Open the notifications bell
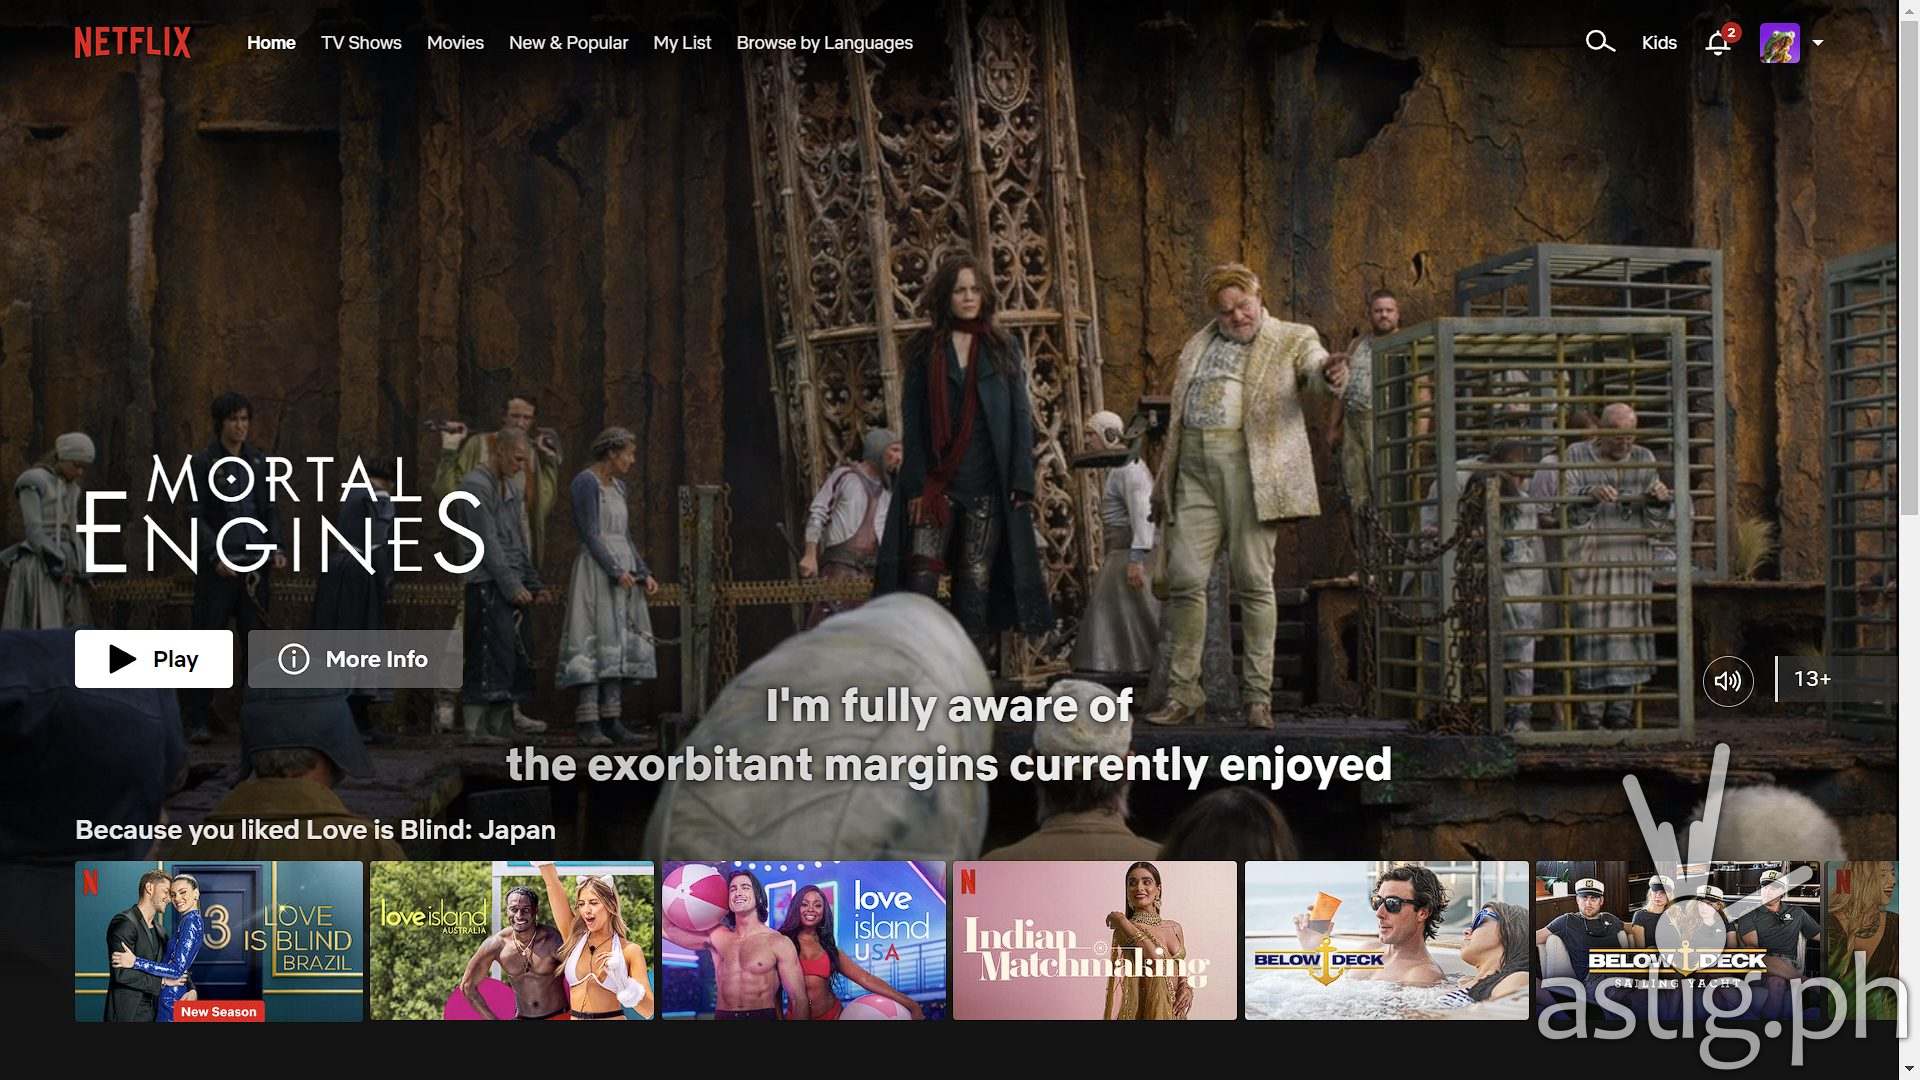1920x1080 pixels. click(1718, 43)
